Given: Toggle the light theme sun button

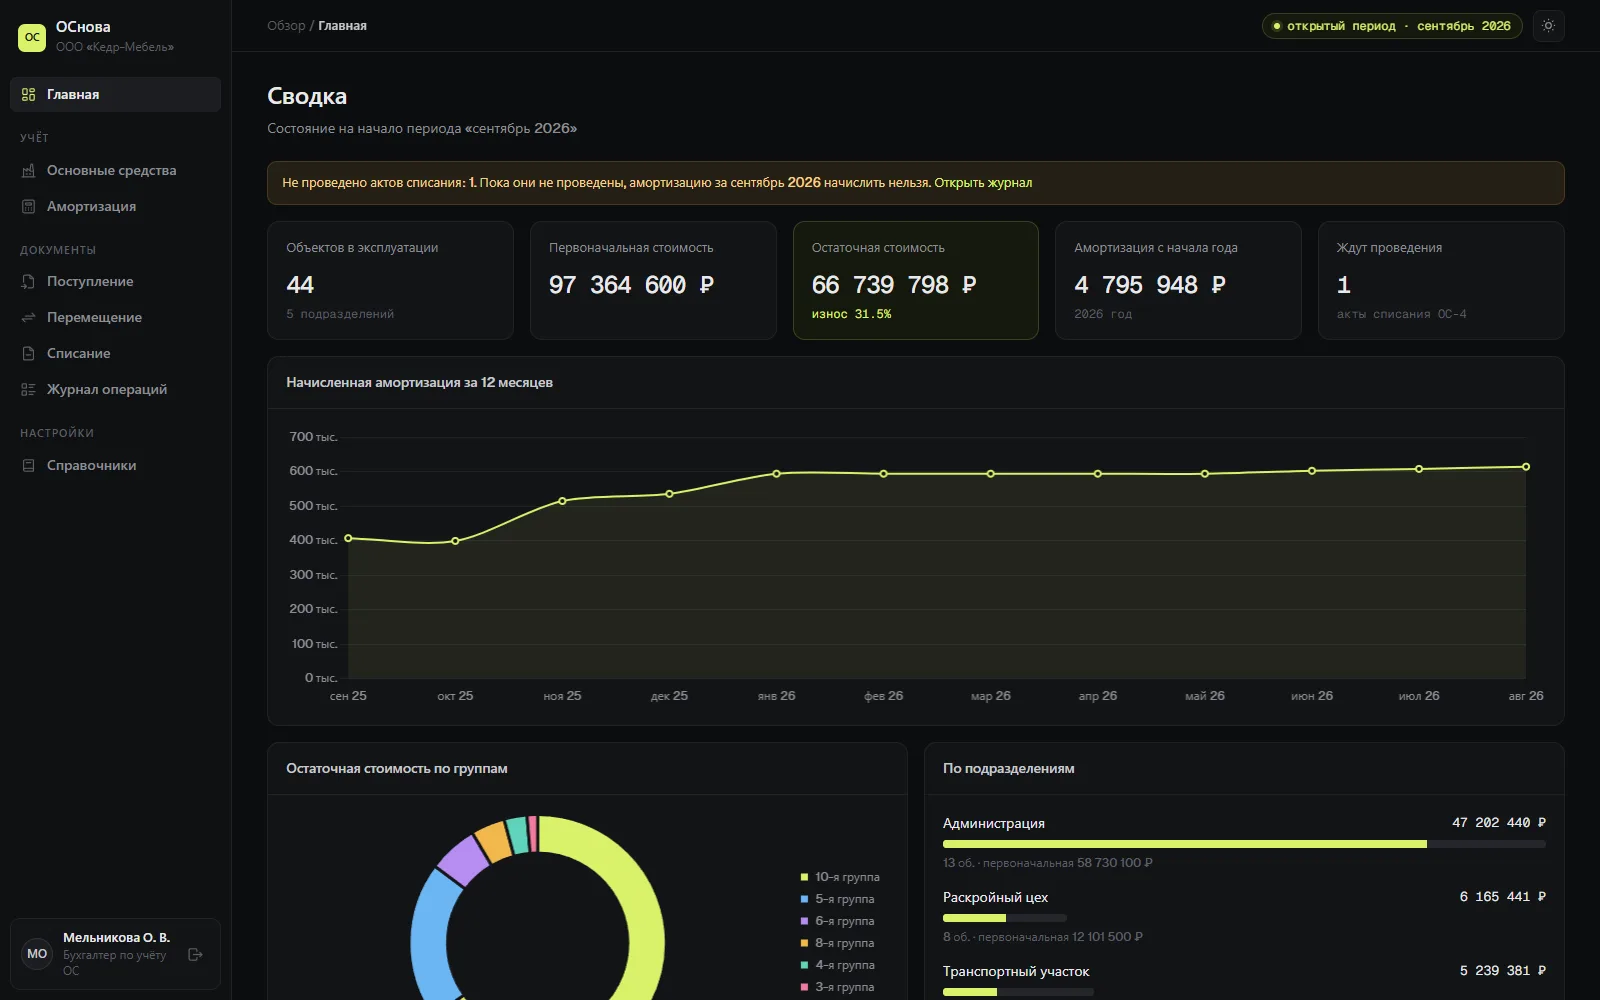Looking at the screenshot, I should click(1548, 26).
